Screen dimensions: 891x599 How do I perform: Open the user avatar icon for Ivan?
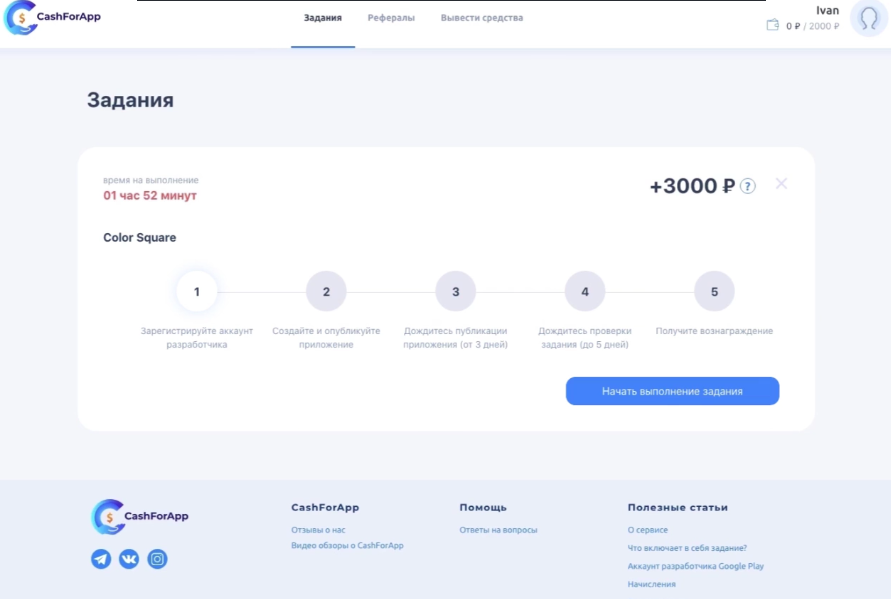point(869,18)
